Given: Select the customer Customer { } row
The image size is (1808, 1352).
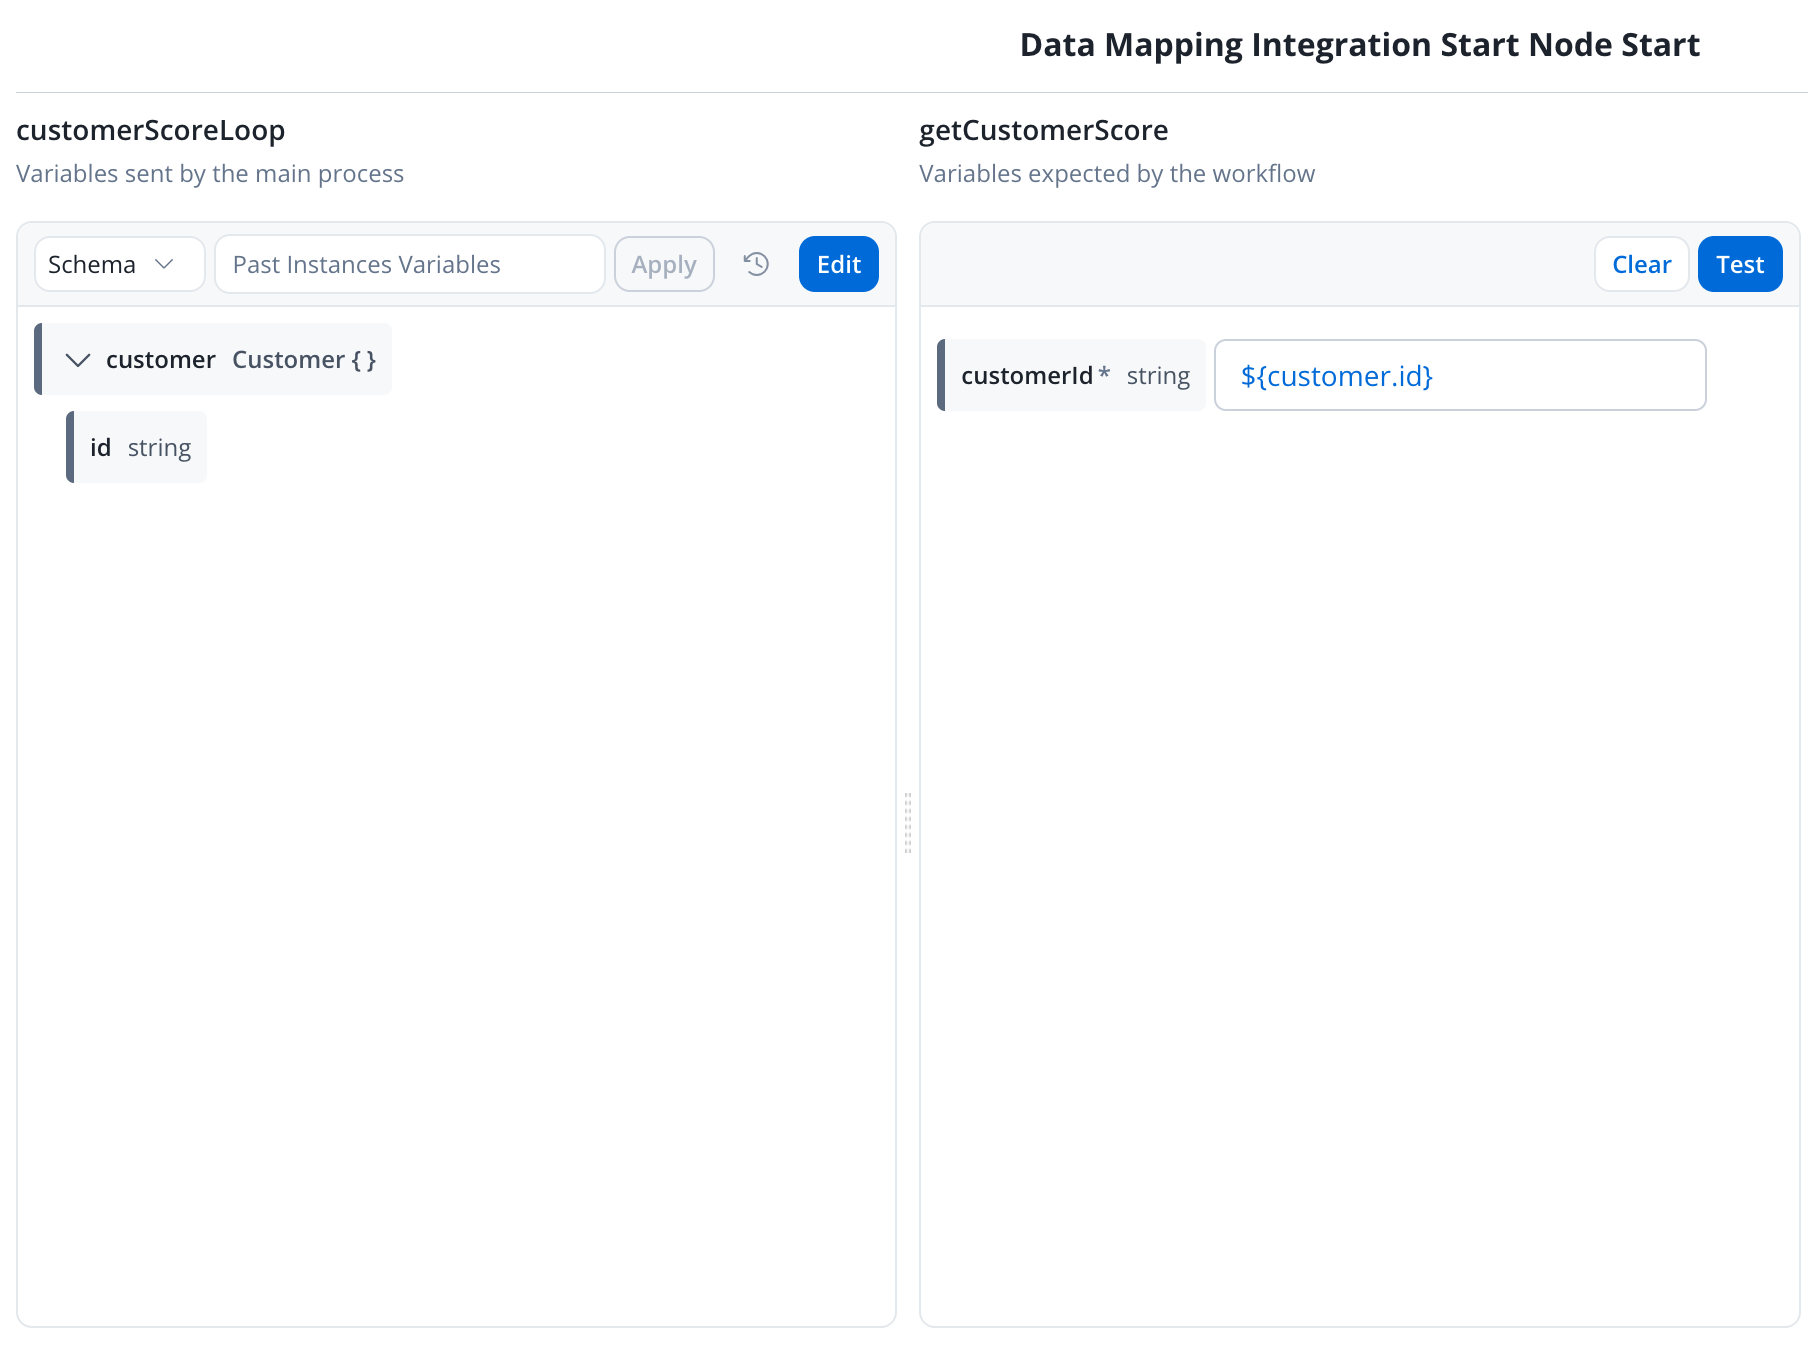Looking at the screenshot, I should pos(213,359).
